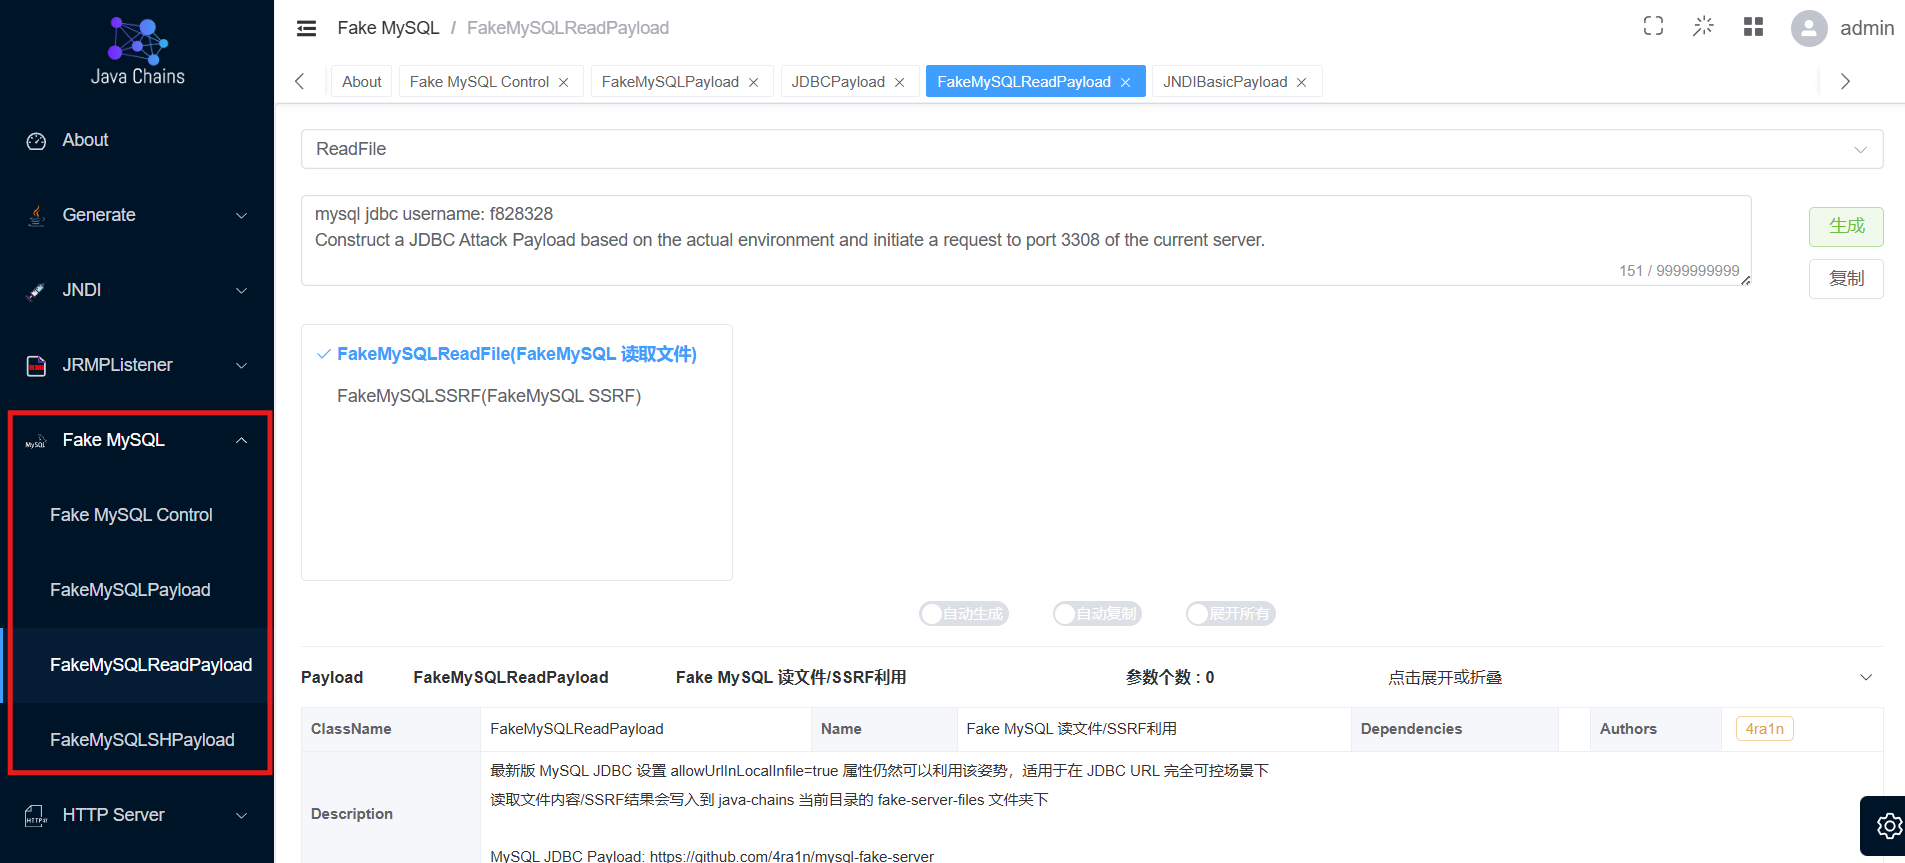Click the sparkle effect icon in the header
1905x863 pixels.
(x=1703, y=27)
